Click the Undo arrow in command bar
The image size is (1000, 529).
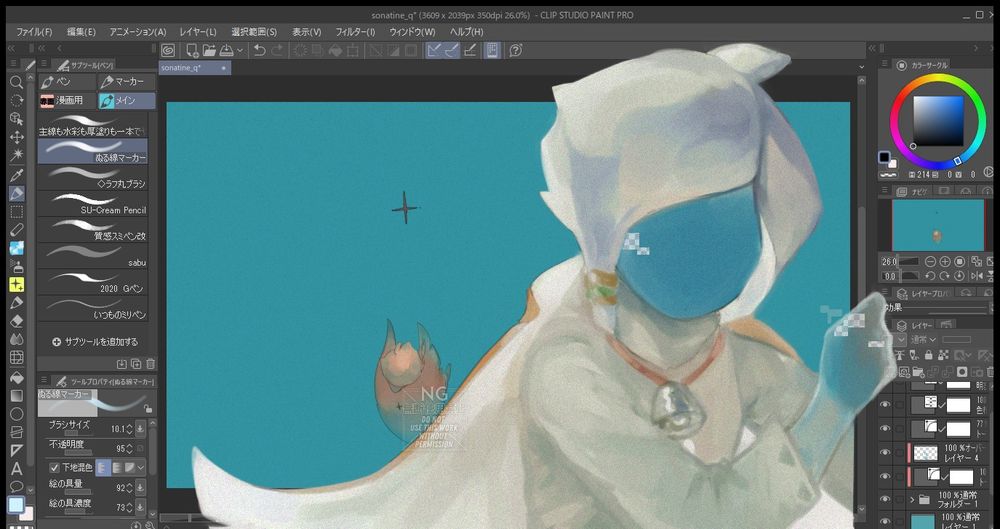259,50
